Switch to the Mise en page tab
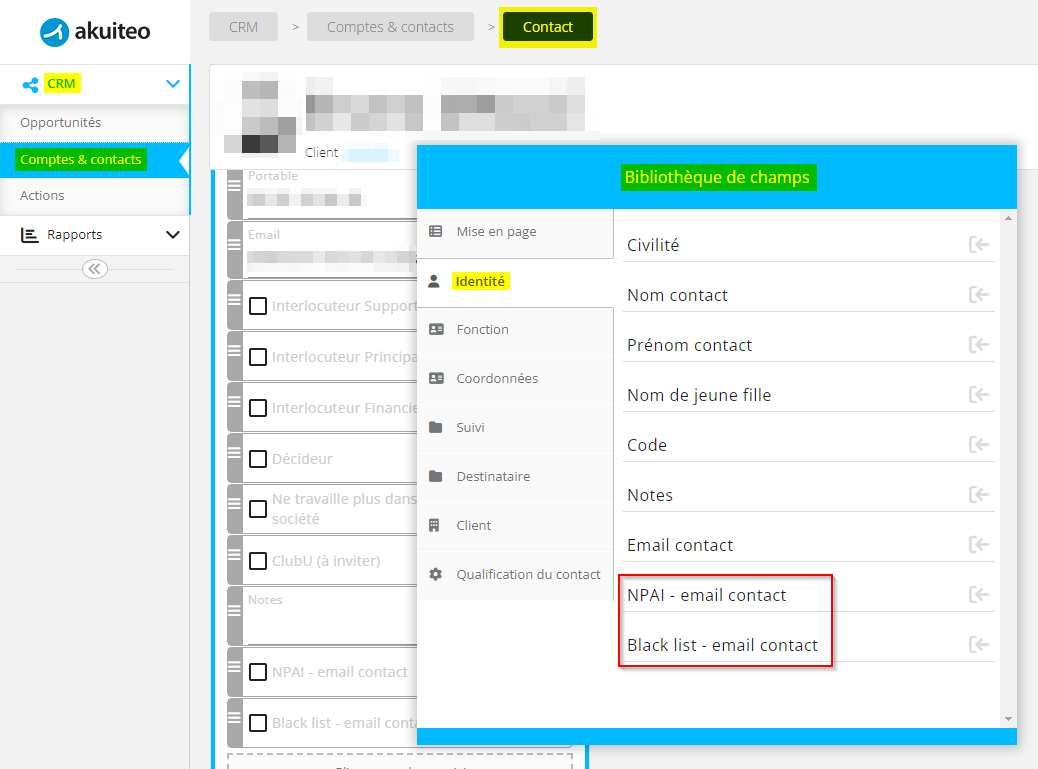 (496, 232)
